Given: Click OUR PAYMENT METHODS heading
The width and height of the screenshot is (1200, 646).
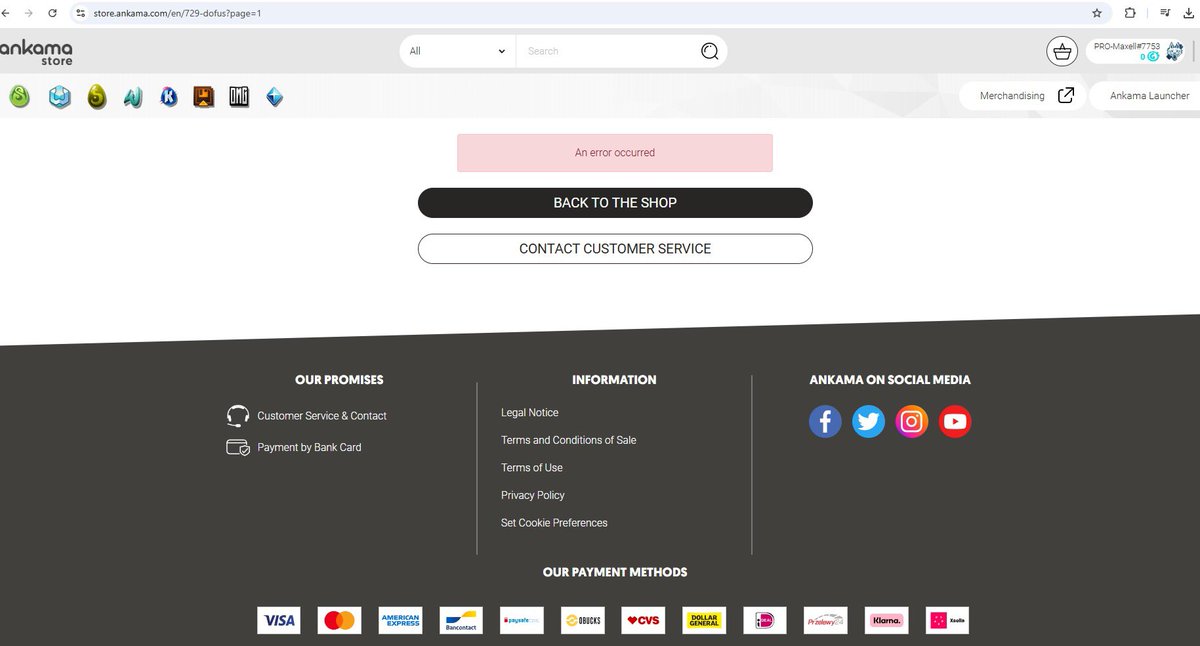Looking at the screenshot, I should click(615, 573).
